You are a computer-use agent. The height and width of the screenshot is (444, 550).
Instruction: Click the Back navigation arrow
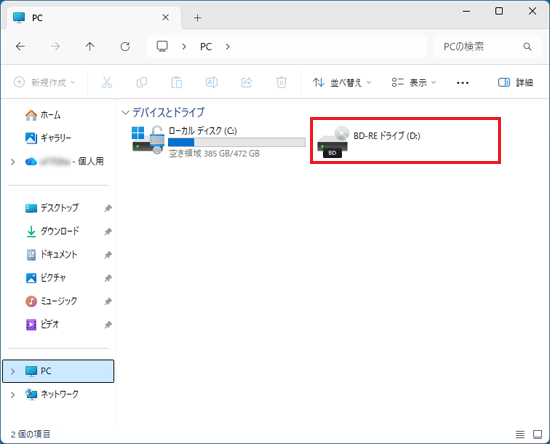click(x=20, y=47)
